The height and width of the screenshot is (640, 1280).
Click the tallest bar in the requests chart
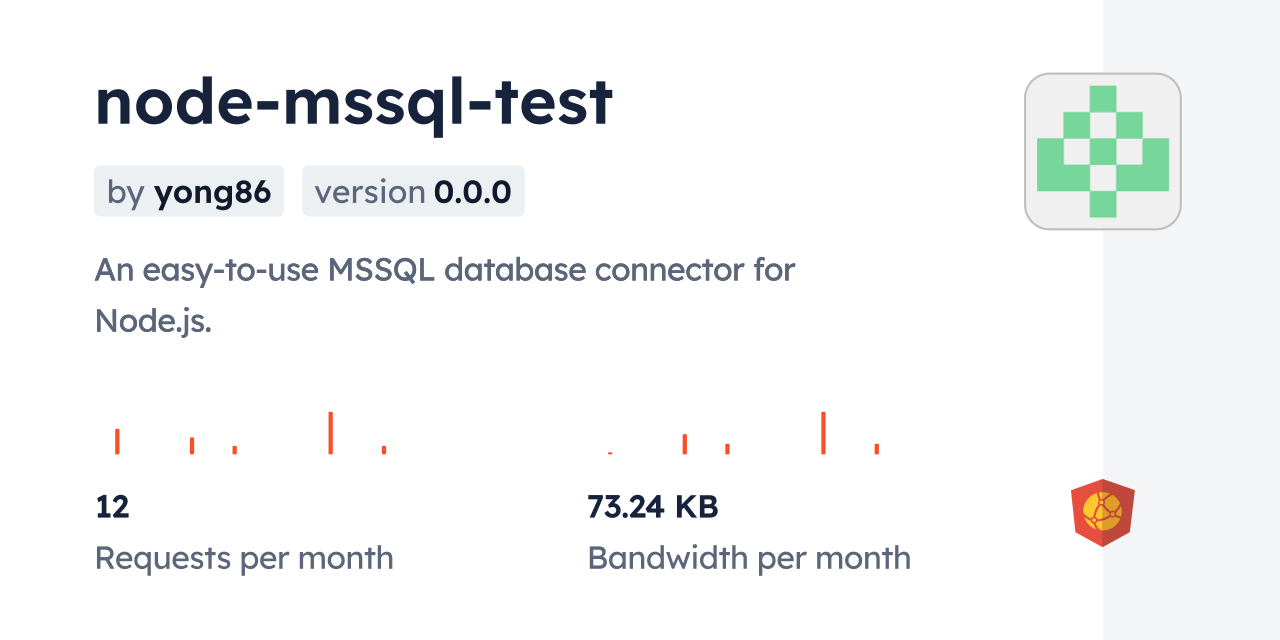331,432
